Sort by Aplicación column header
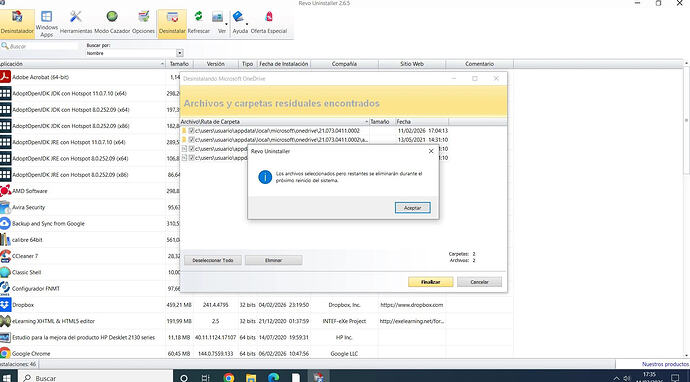 82,64
